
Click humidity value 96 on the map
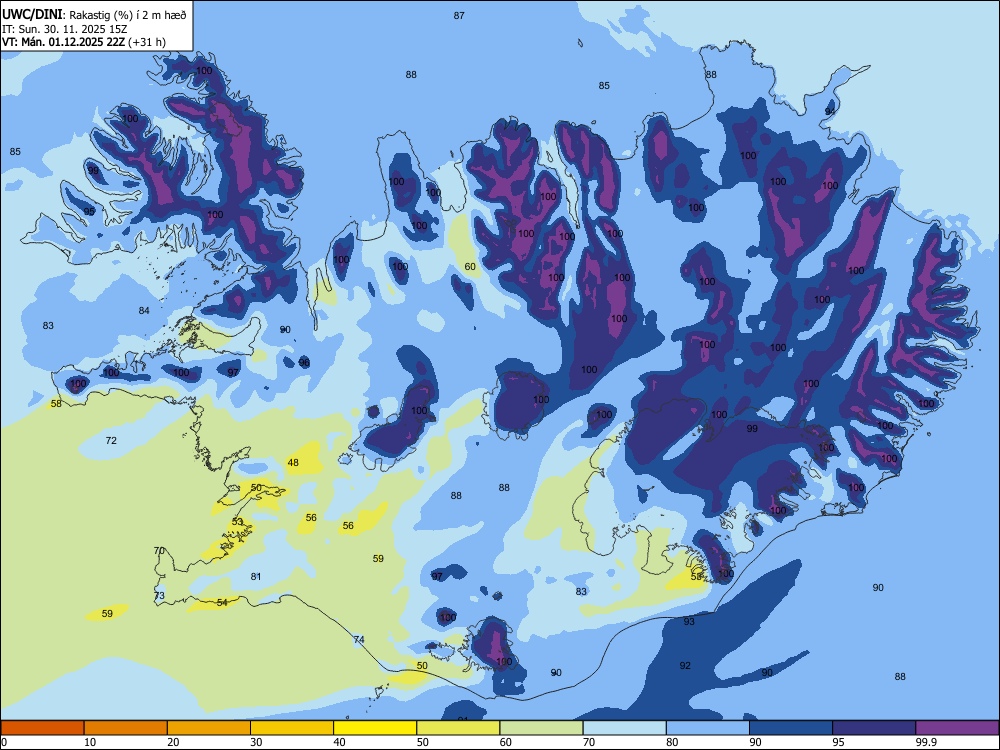click(x=304, y=362)
